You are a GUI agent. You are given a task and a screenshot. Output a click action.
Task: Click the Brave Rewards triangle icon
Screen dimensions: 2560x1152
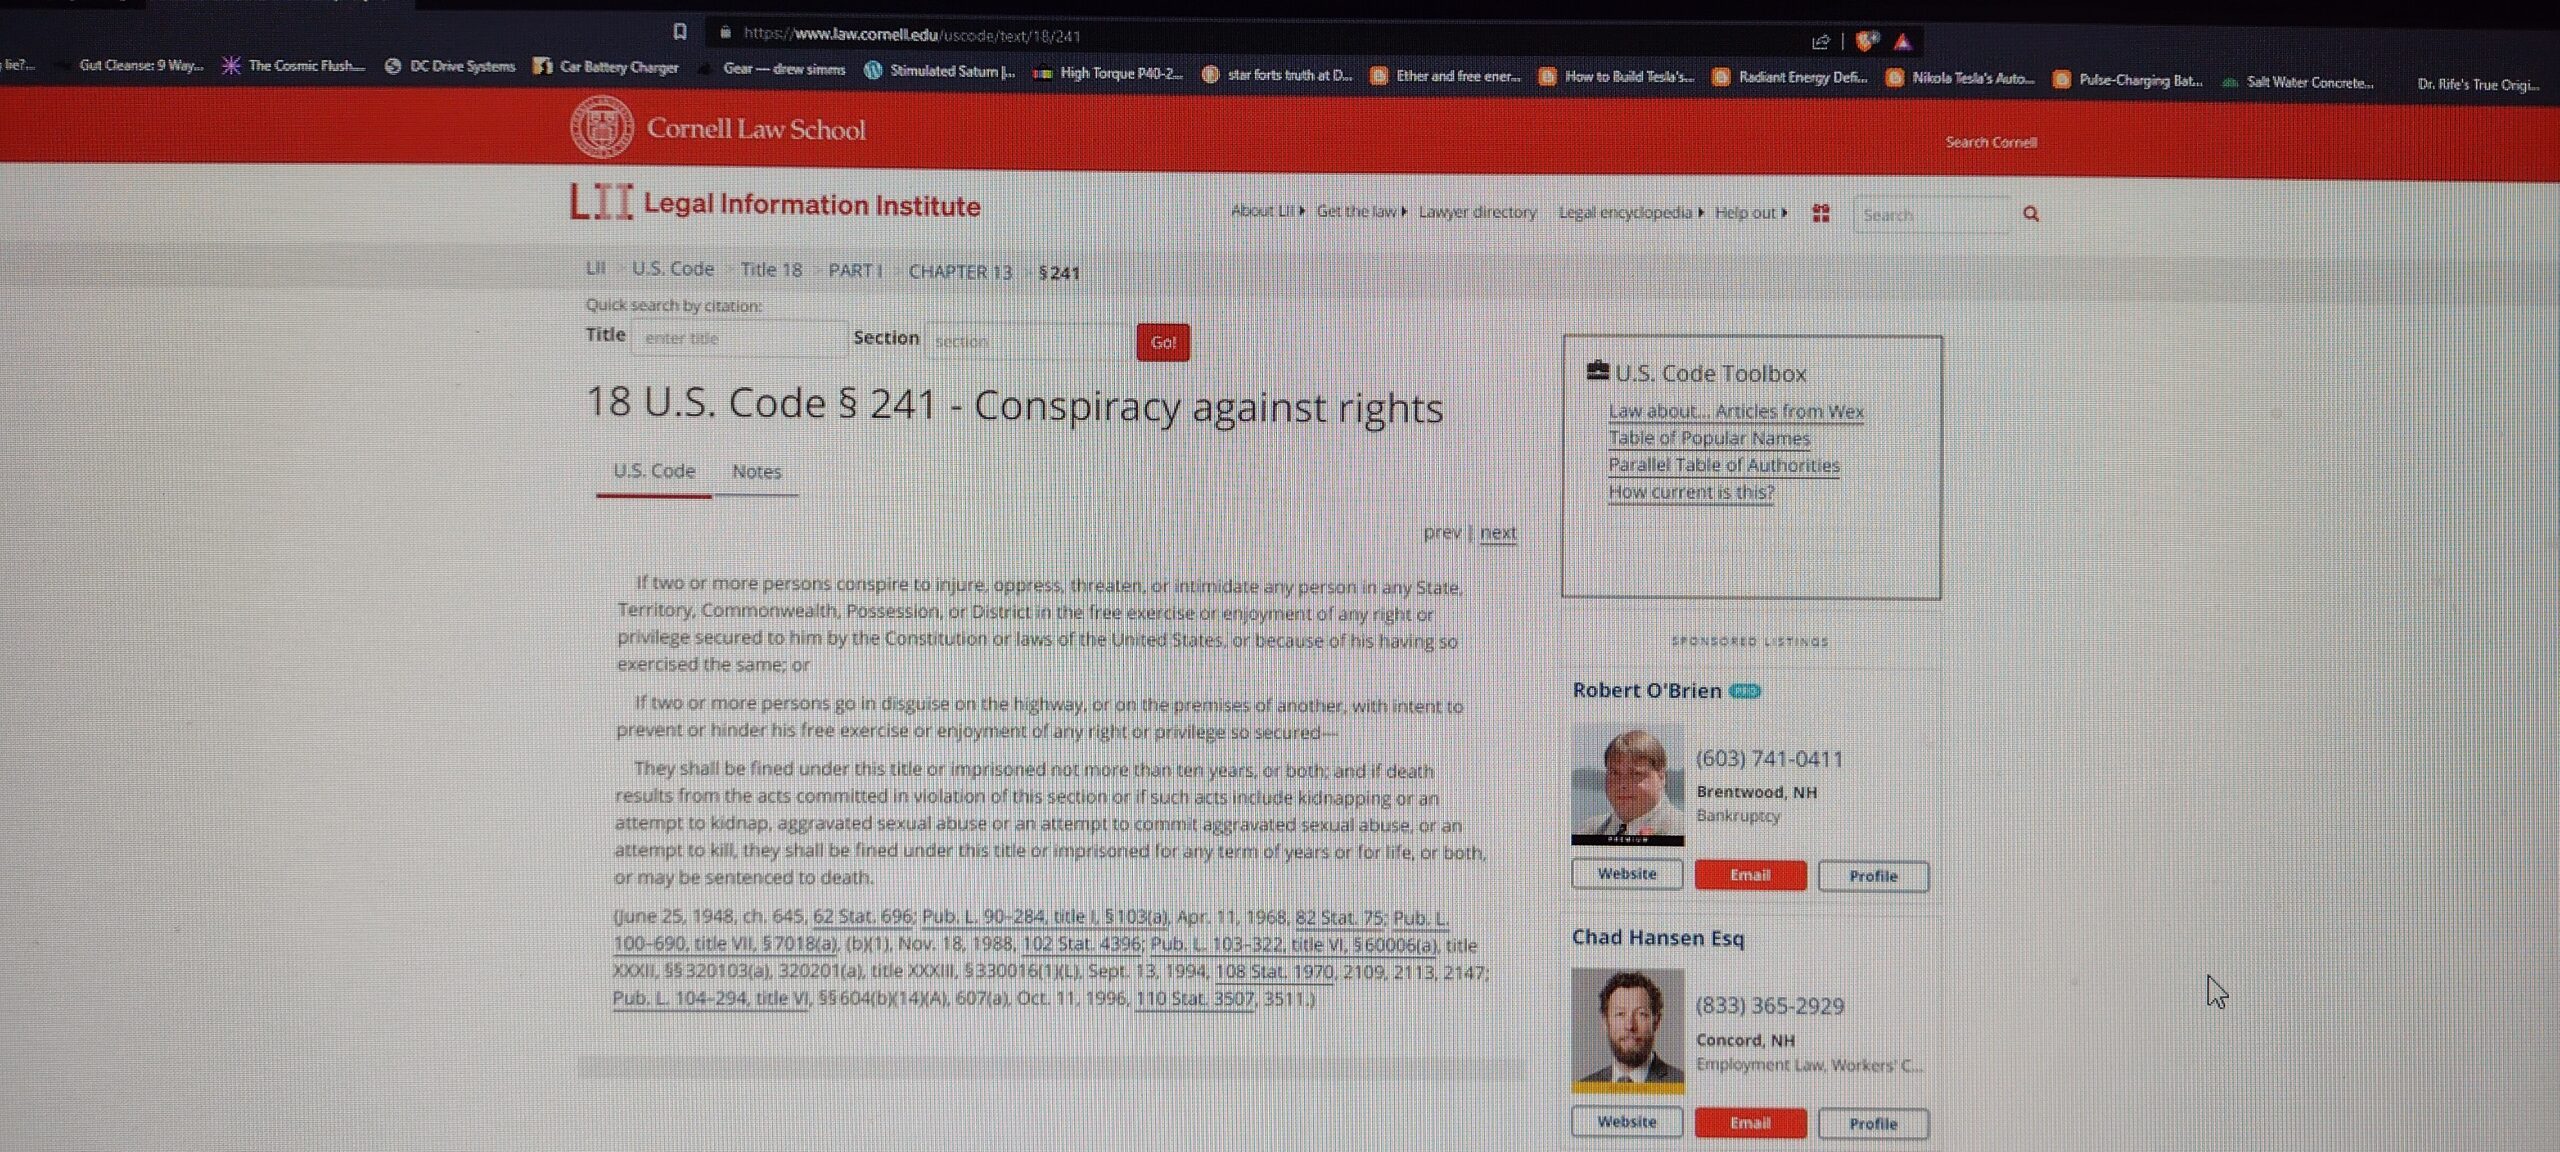coord(1902,42)
